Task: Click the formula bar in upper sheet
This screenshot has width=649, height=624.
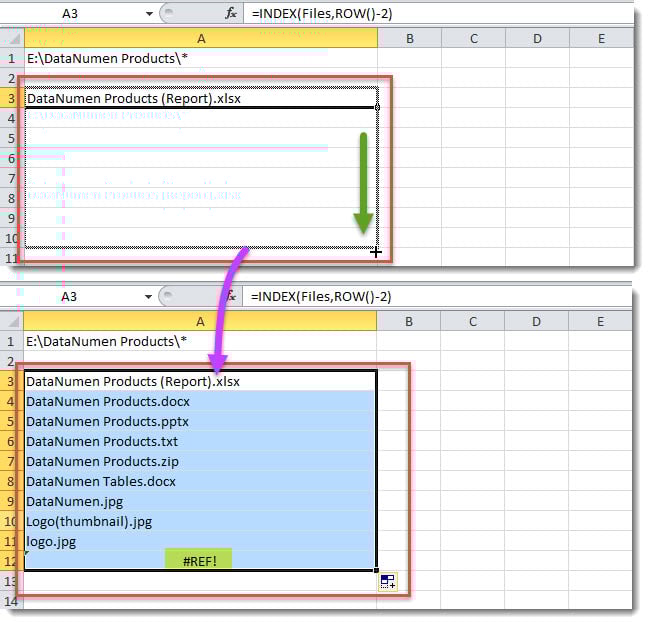Action: [439, 14]
